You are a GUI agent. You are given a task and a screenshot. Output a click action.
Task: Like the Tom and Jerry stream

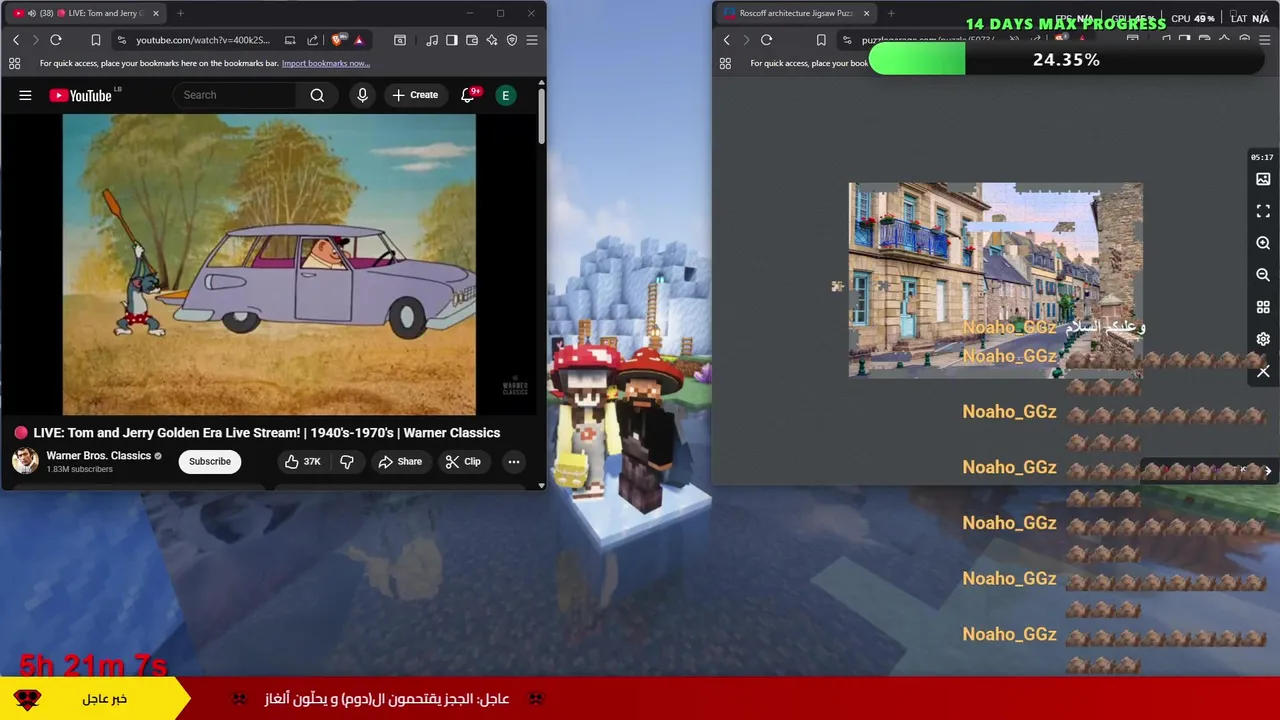coord(302,461)
